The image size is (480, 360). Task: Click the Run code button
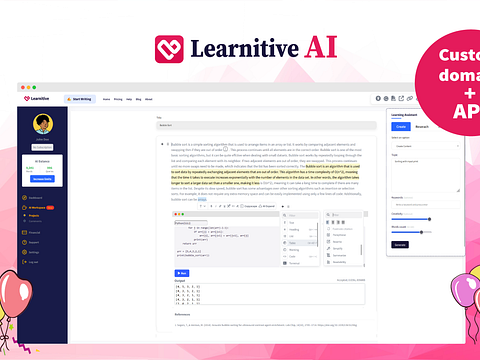[182, 273]
